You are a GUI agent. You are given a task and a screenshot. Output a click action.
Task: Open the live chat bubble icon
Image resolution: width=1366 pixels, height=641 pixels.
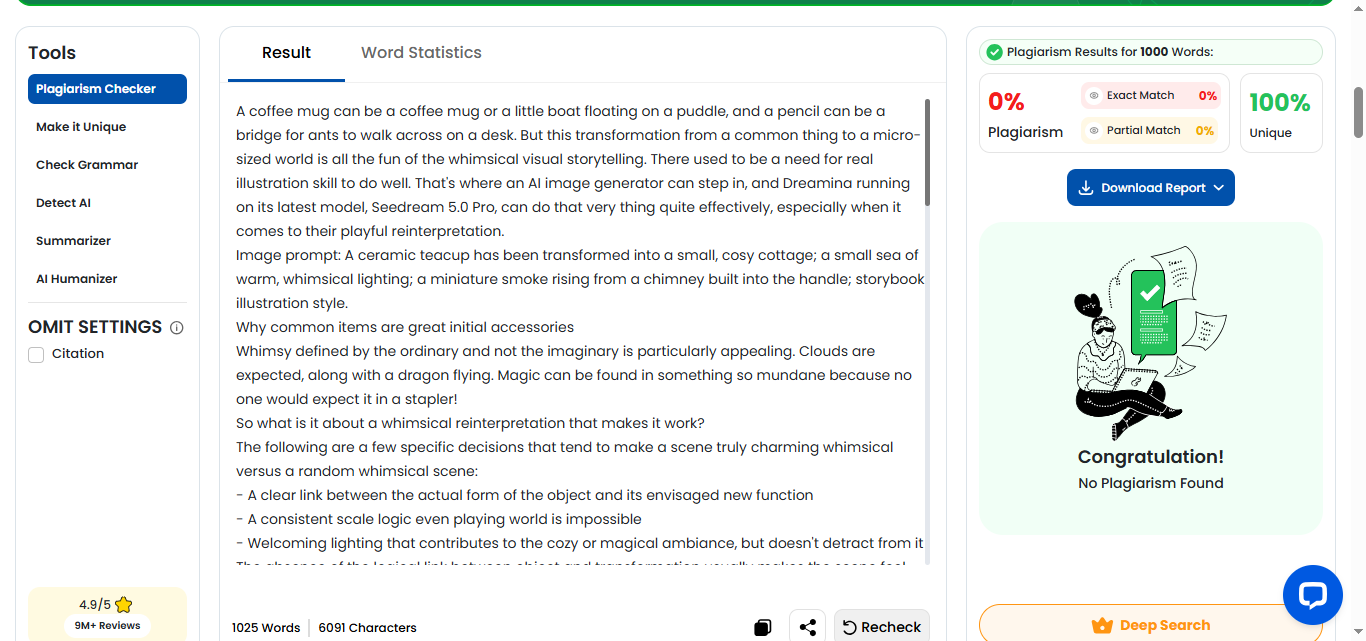point(1312,595)
